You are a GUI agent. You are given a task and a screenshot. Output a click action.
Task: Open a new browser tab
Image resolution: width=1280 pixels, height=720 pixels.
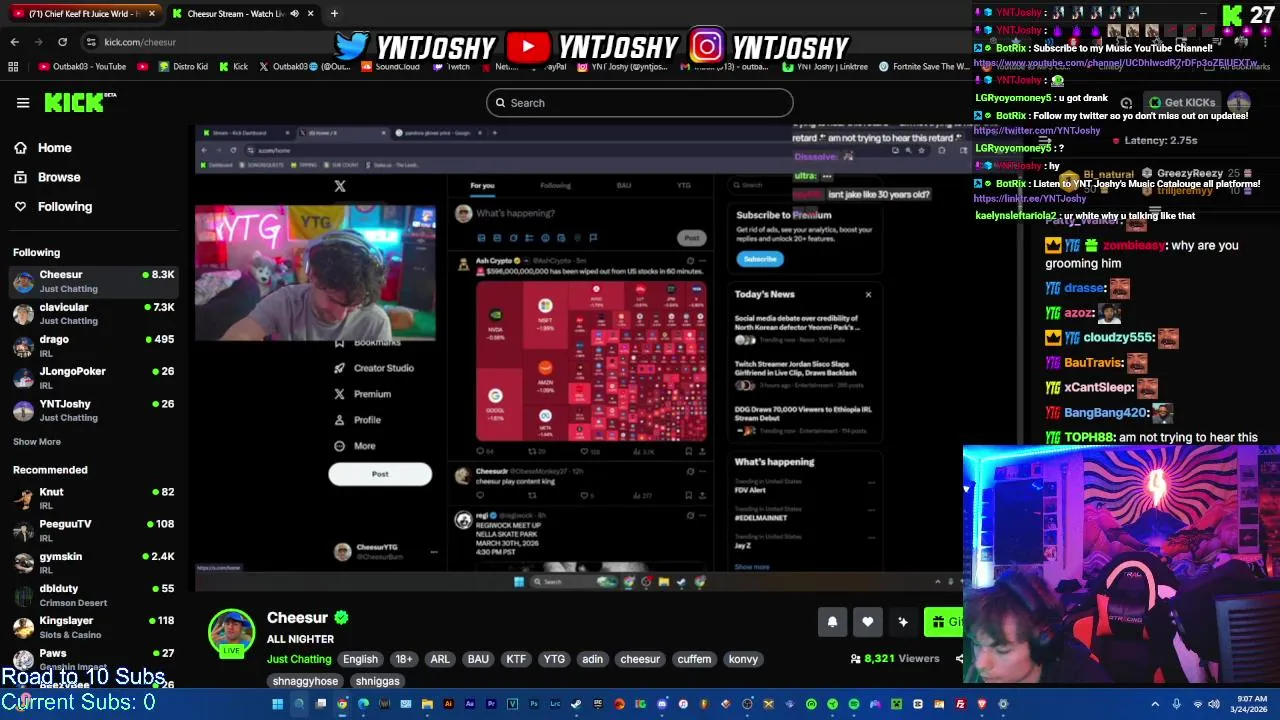(334, 14)
